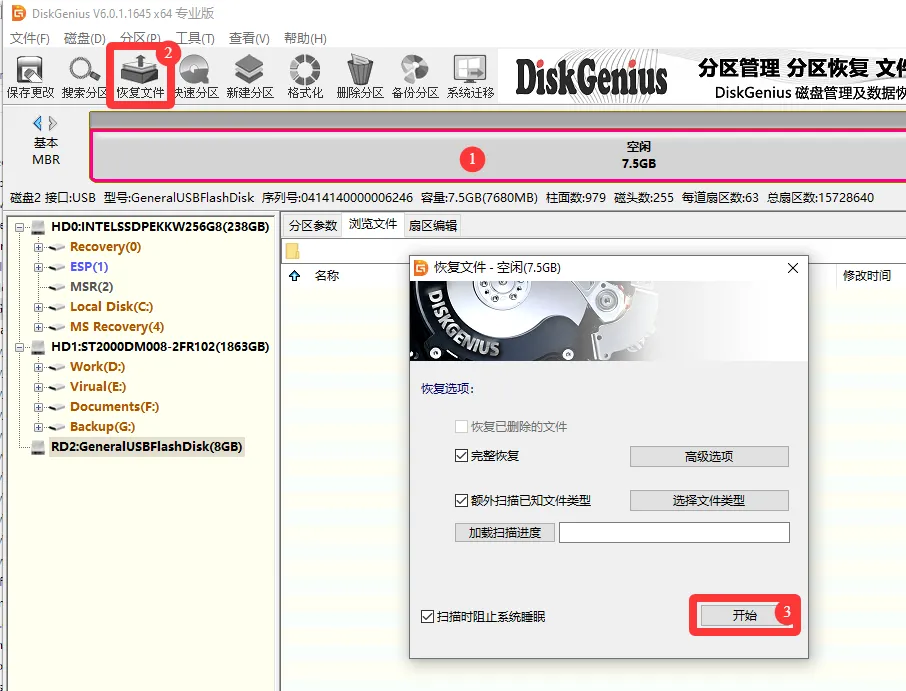This screenshot has width=906, height=691.
Task: Expand the Virual(E:) partition node
Action: point(38,387)
